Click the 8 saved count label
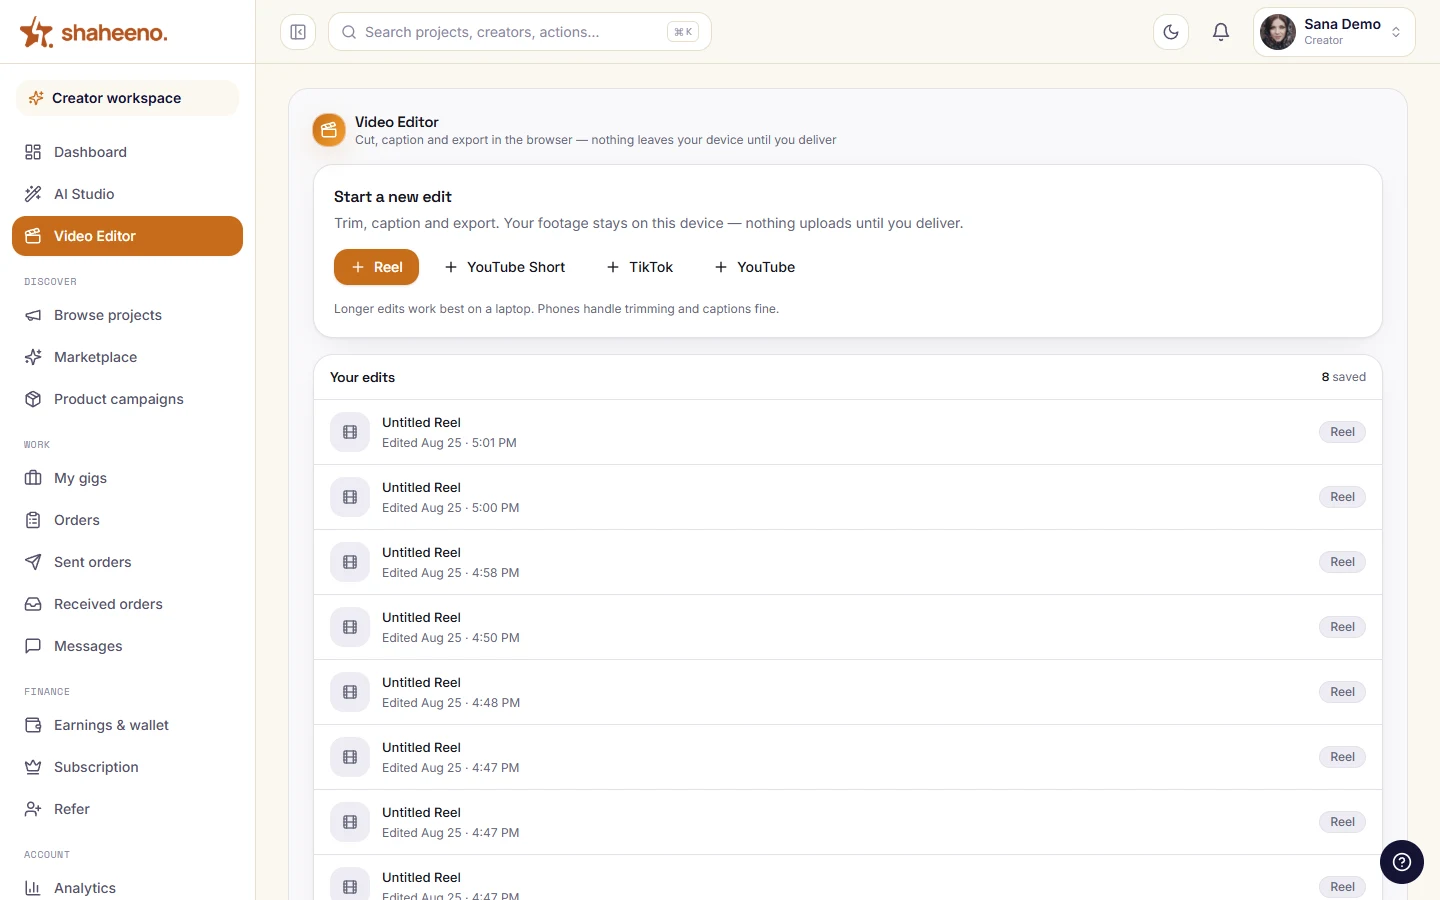Image resolution: width=1440 pixels, height=900 pixels. pyautogui.click(x=1343, y=377)
